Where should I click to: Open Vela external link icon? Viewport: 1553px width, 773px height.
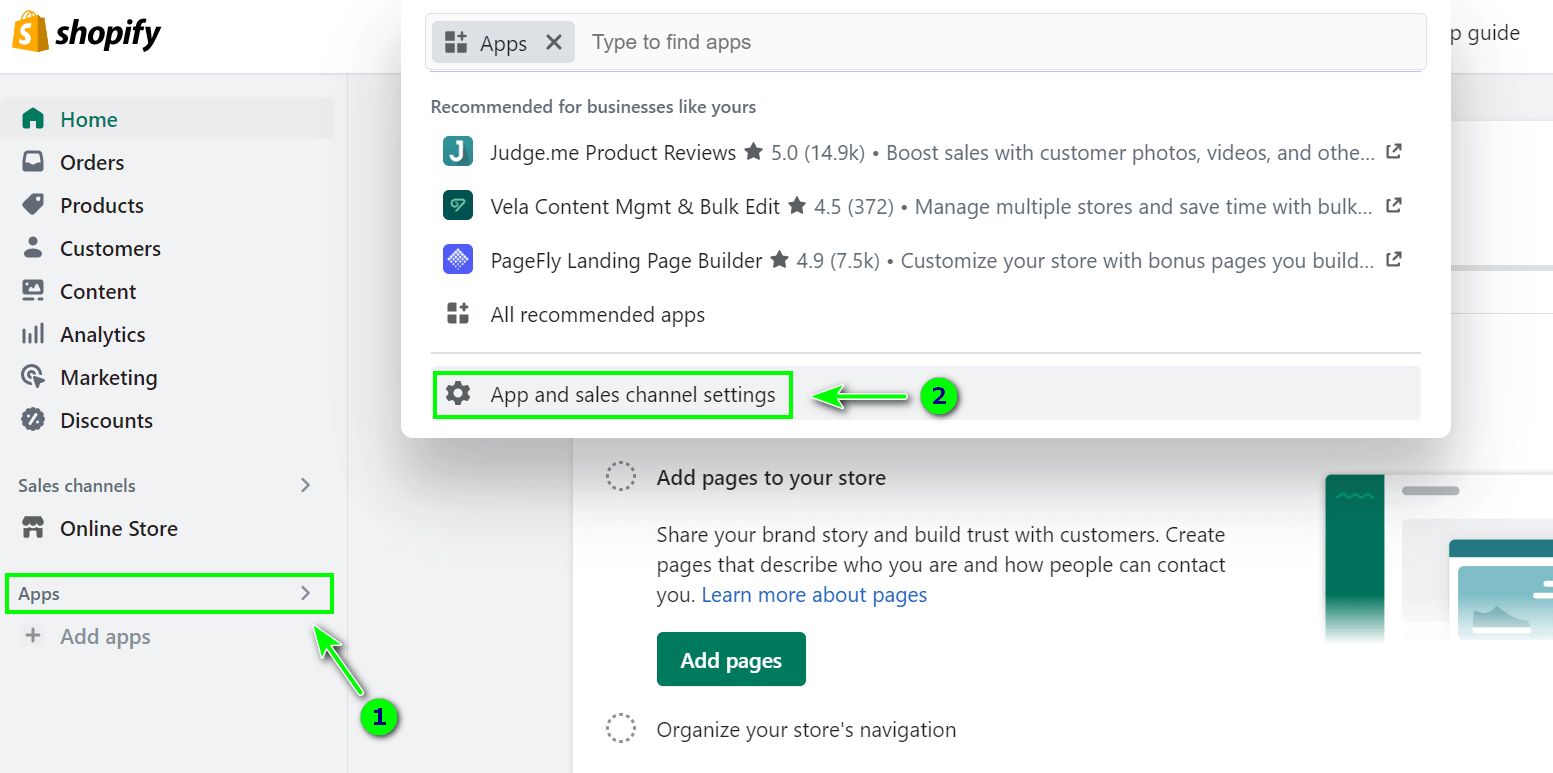[1393, 206]
